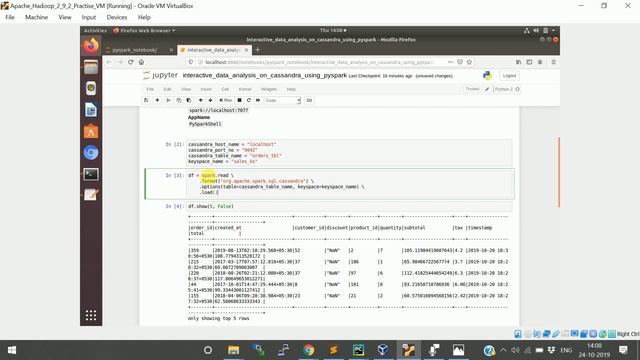Open Firefox from the Ubuntu dock
Viewport: 640px width, 360px height.
tap(91, 45)
